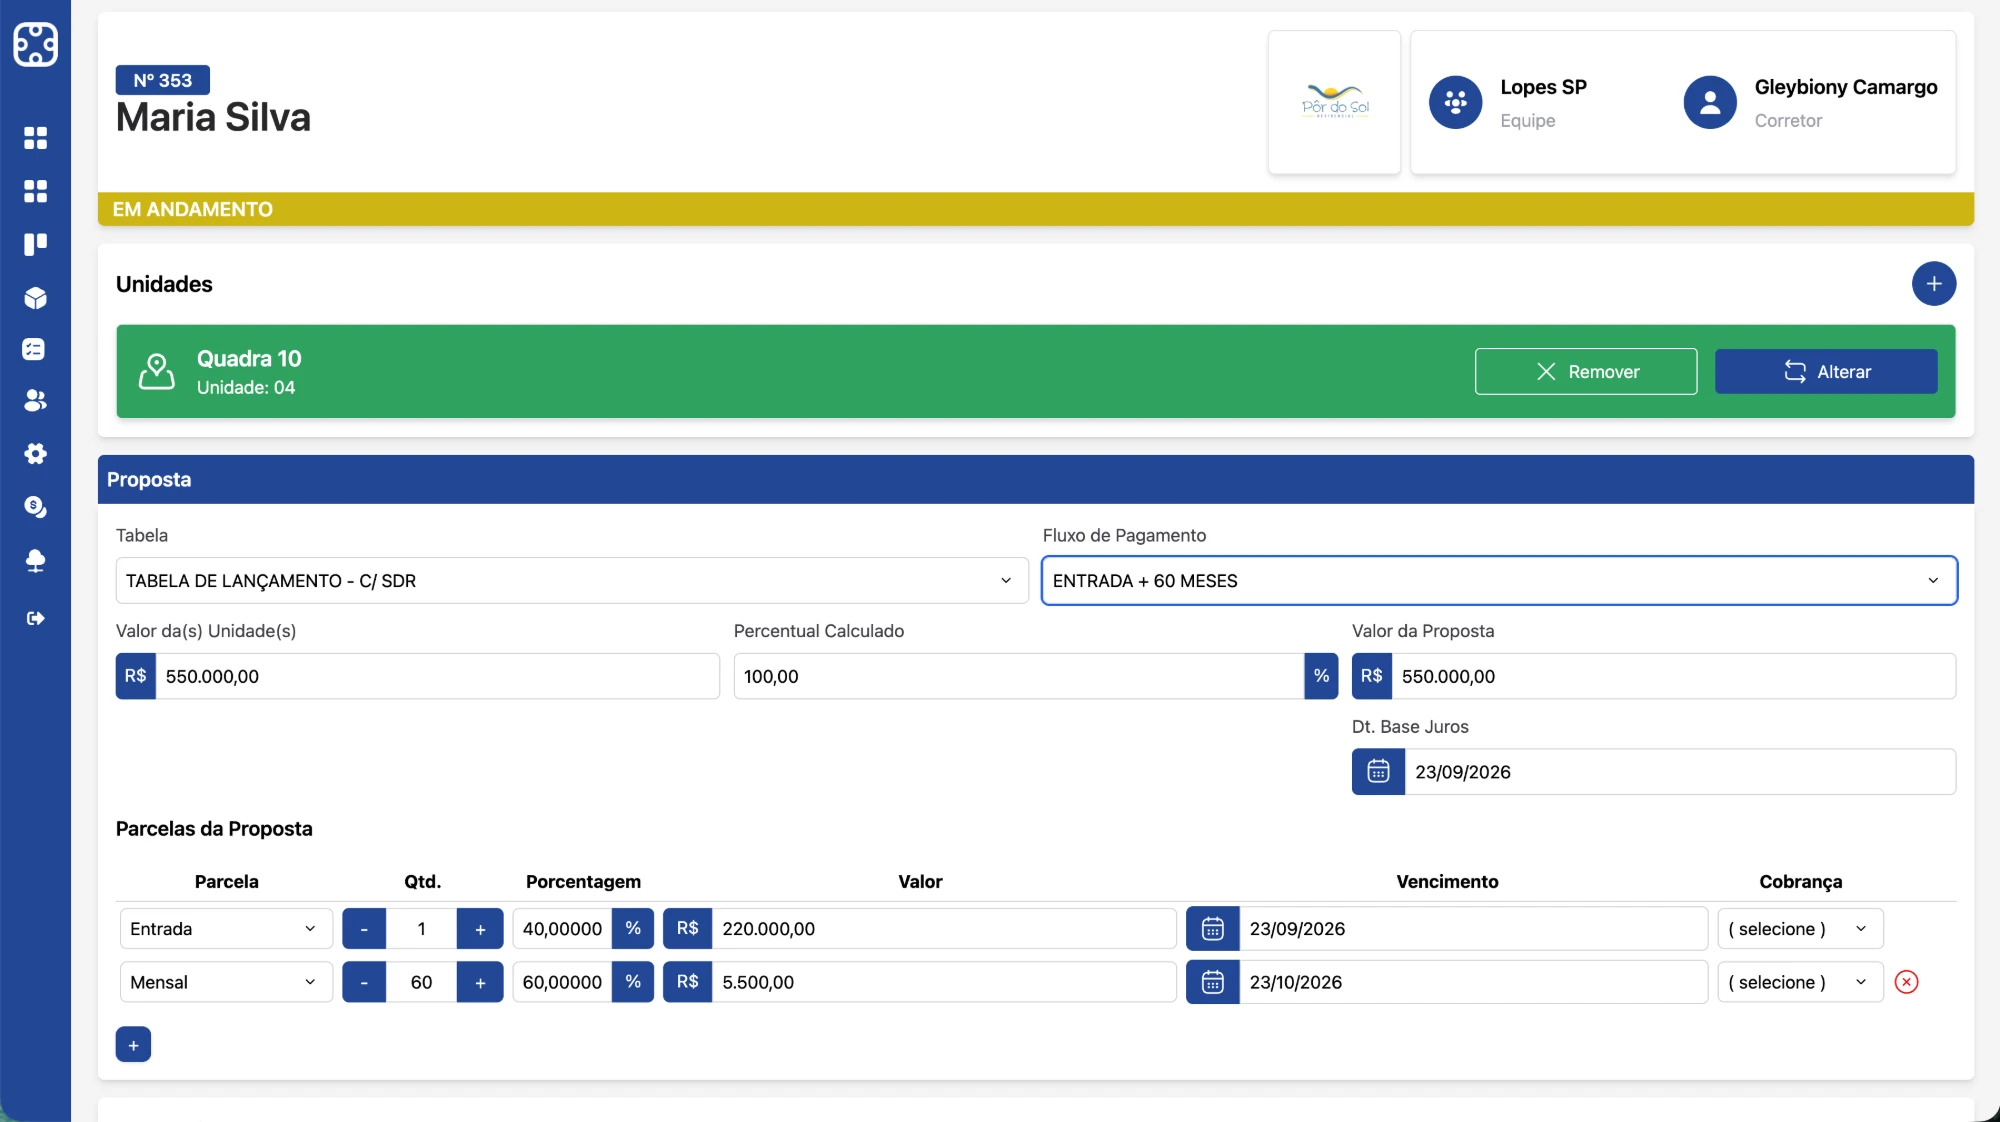Decrease Mensal quantity with minus button

pyautogui.click(x=364, y=983)
